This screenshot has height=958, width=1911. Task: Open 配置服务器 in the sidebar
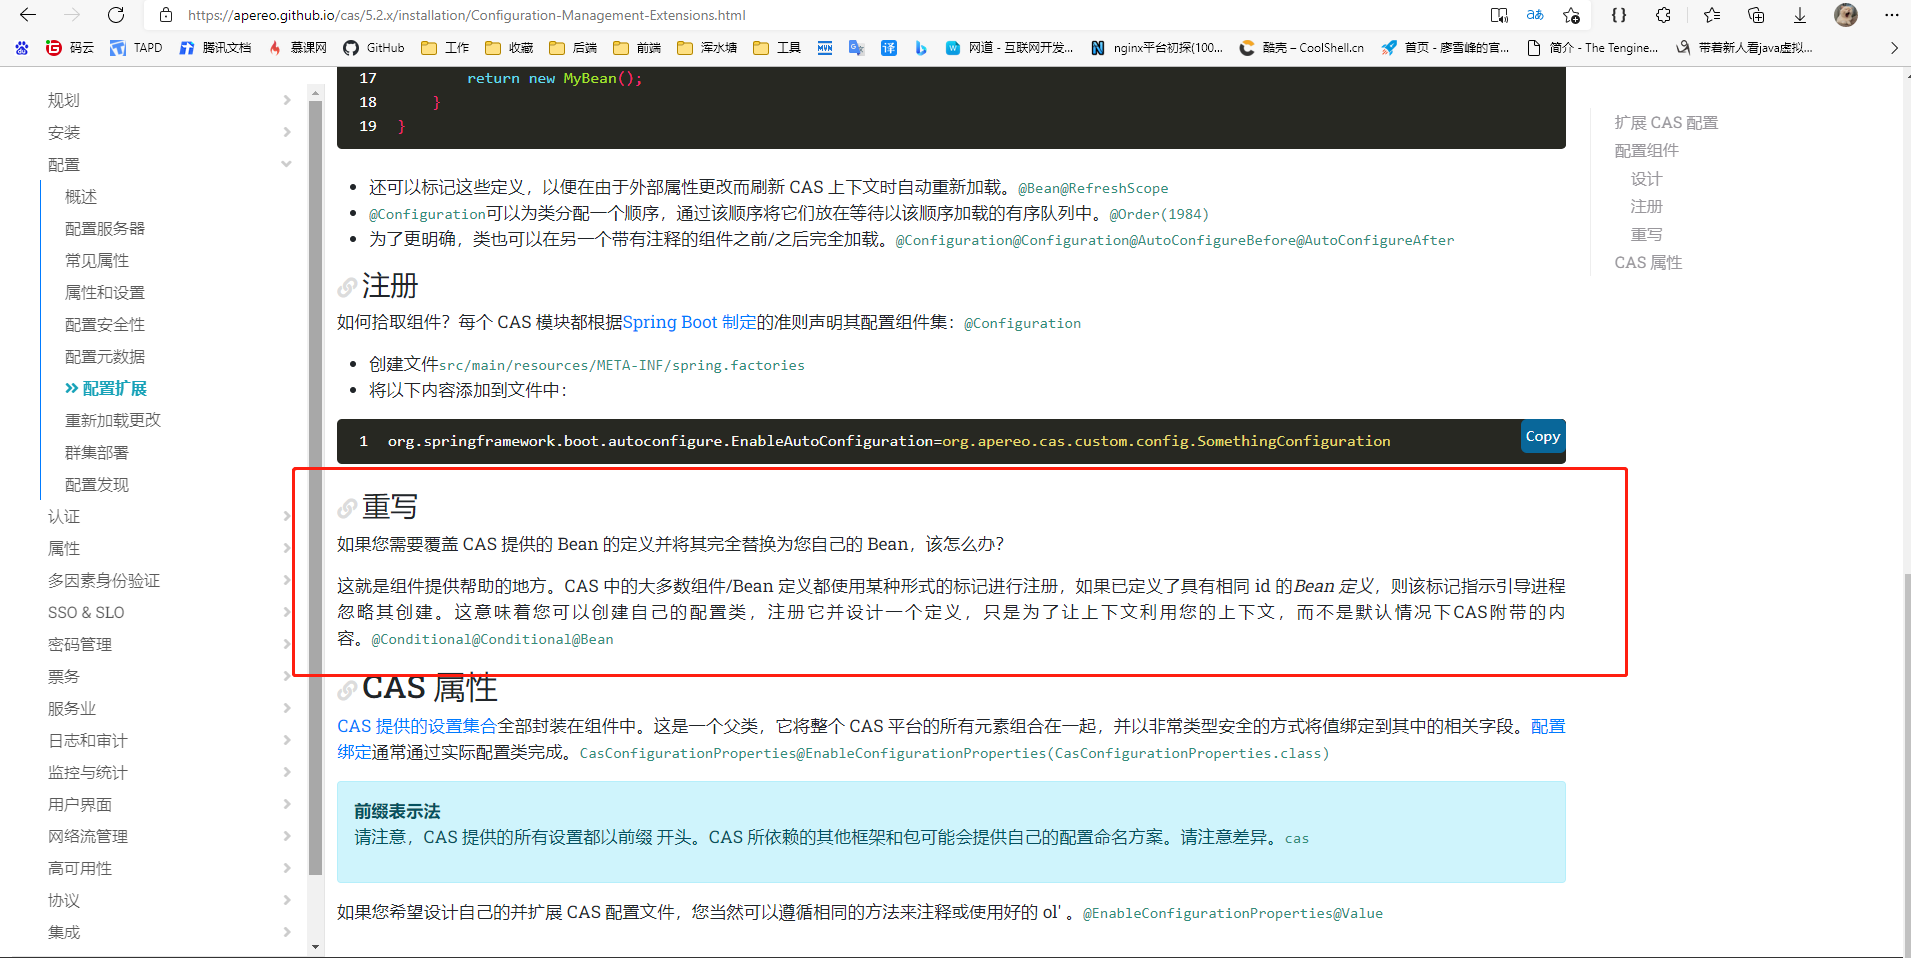(105, 228)
